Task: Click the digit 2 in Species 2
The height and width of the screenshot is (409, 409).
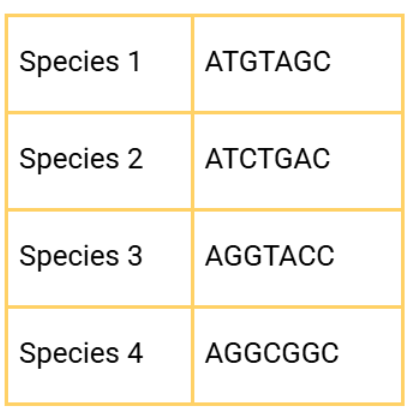Action: [x=135, y=159]
